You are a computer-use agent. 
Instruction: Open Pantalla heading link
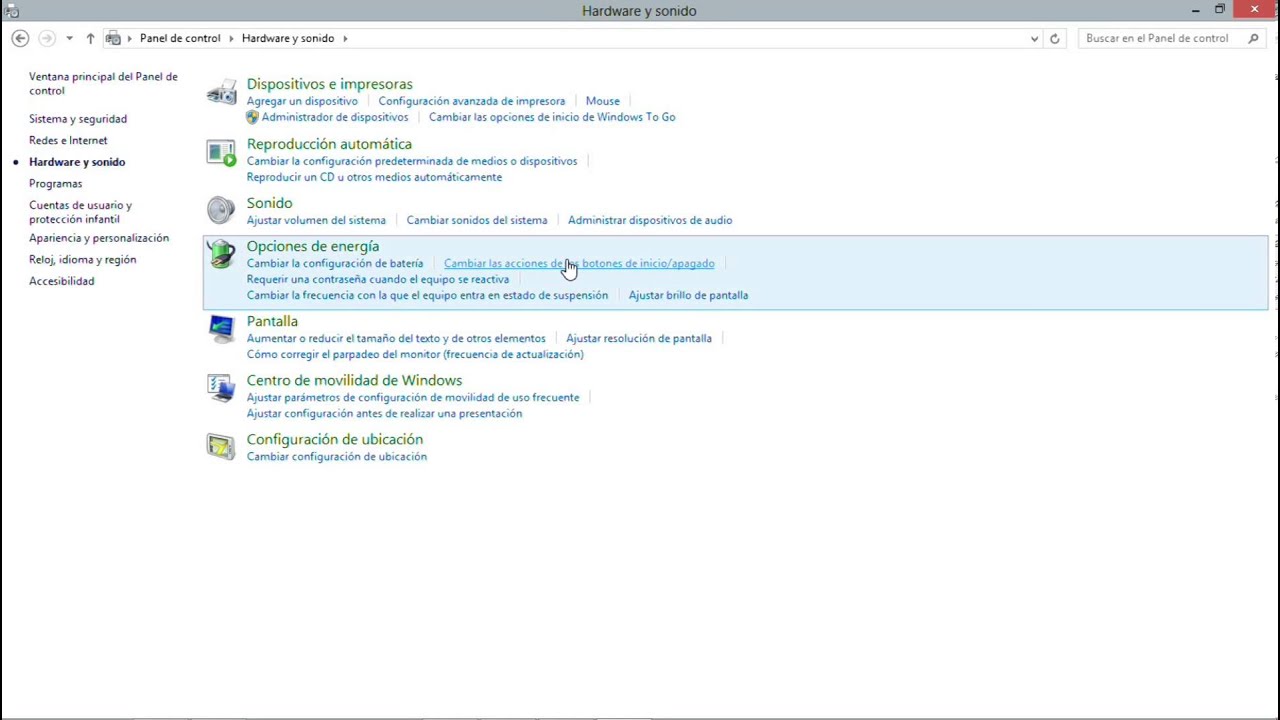(272, 321)
